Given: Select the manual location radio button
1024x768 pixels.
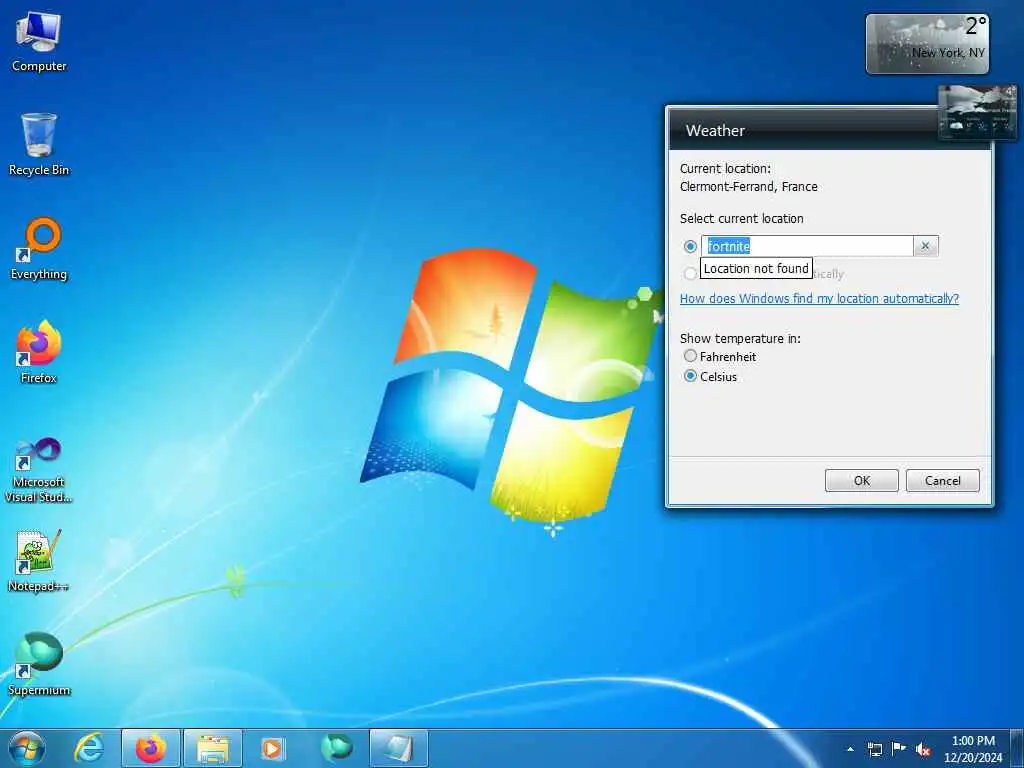Looking at the screenshot, I should click(x=690, y=247).
